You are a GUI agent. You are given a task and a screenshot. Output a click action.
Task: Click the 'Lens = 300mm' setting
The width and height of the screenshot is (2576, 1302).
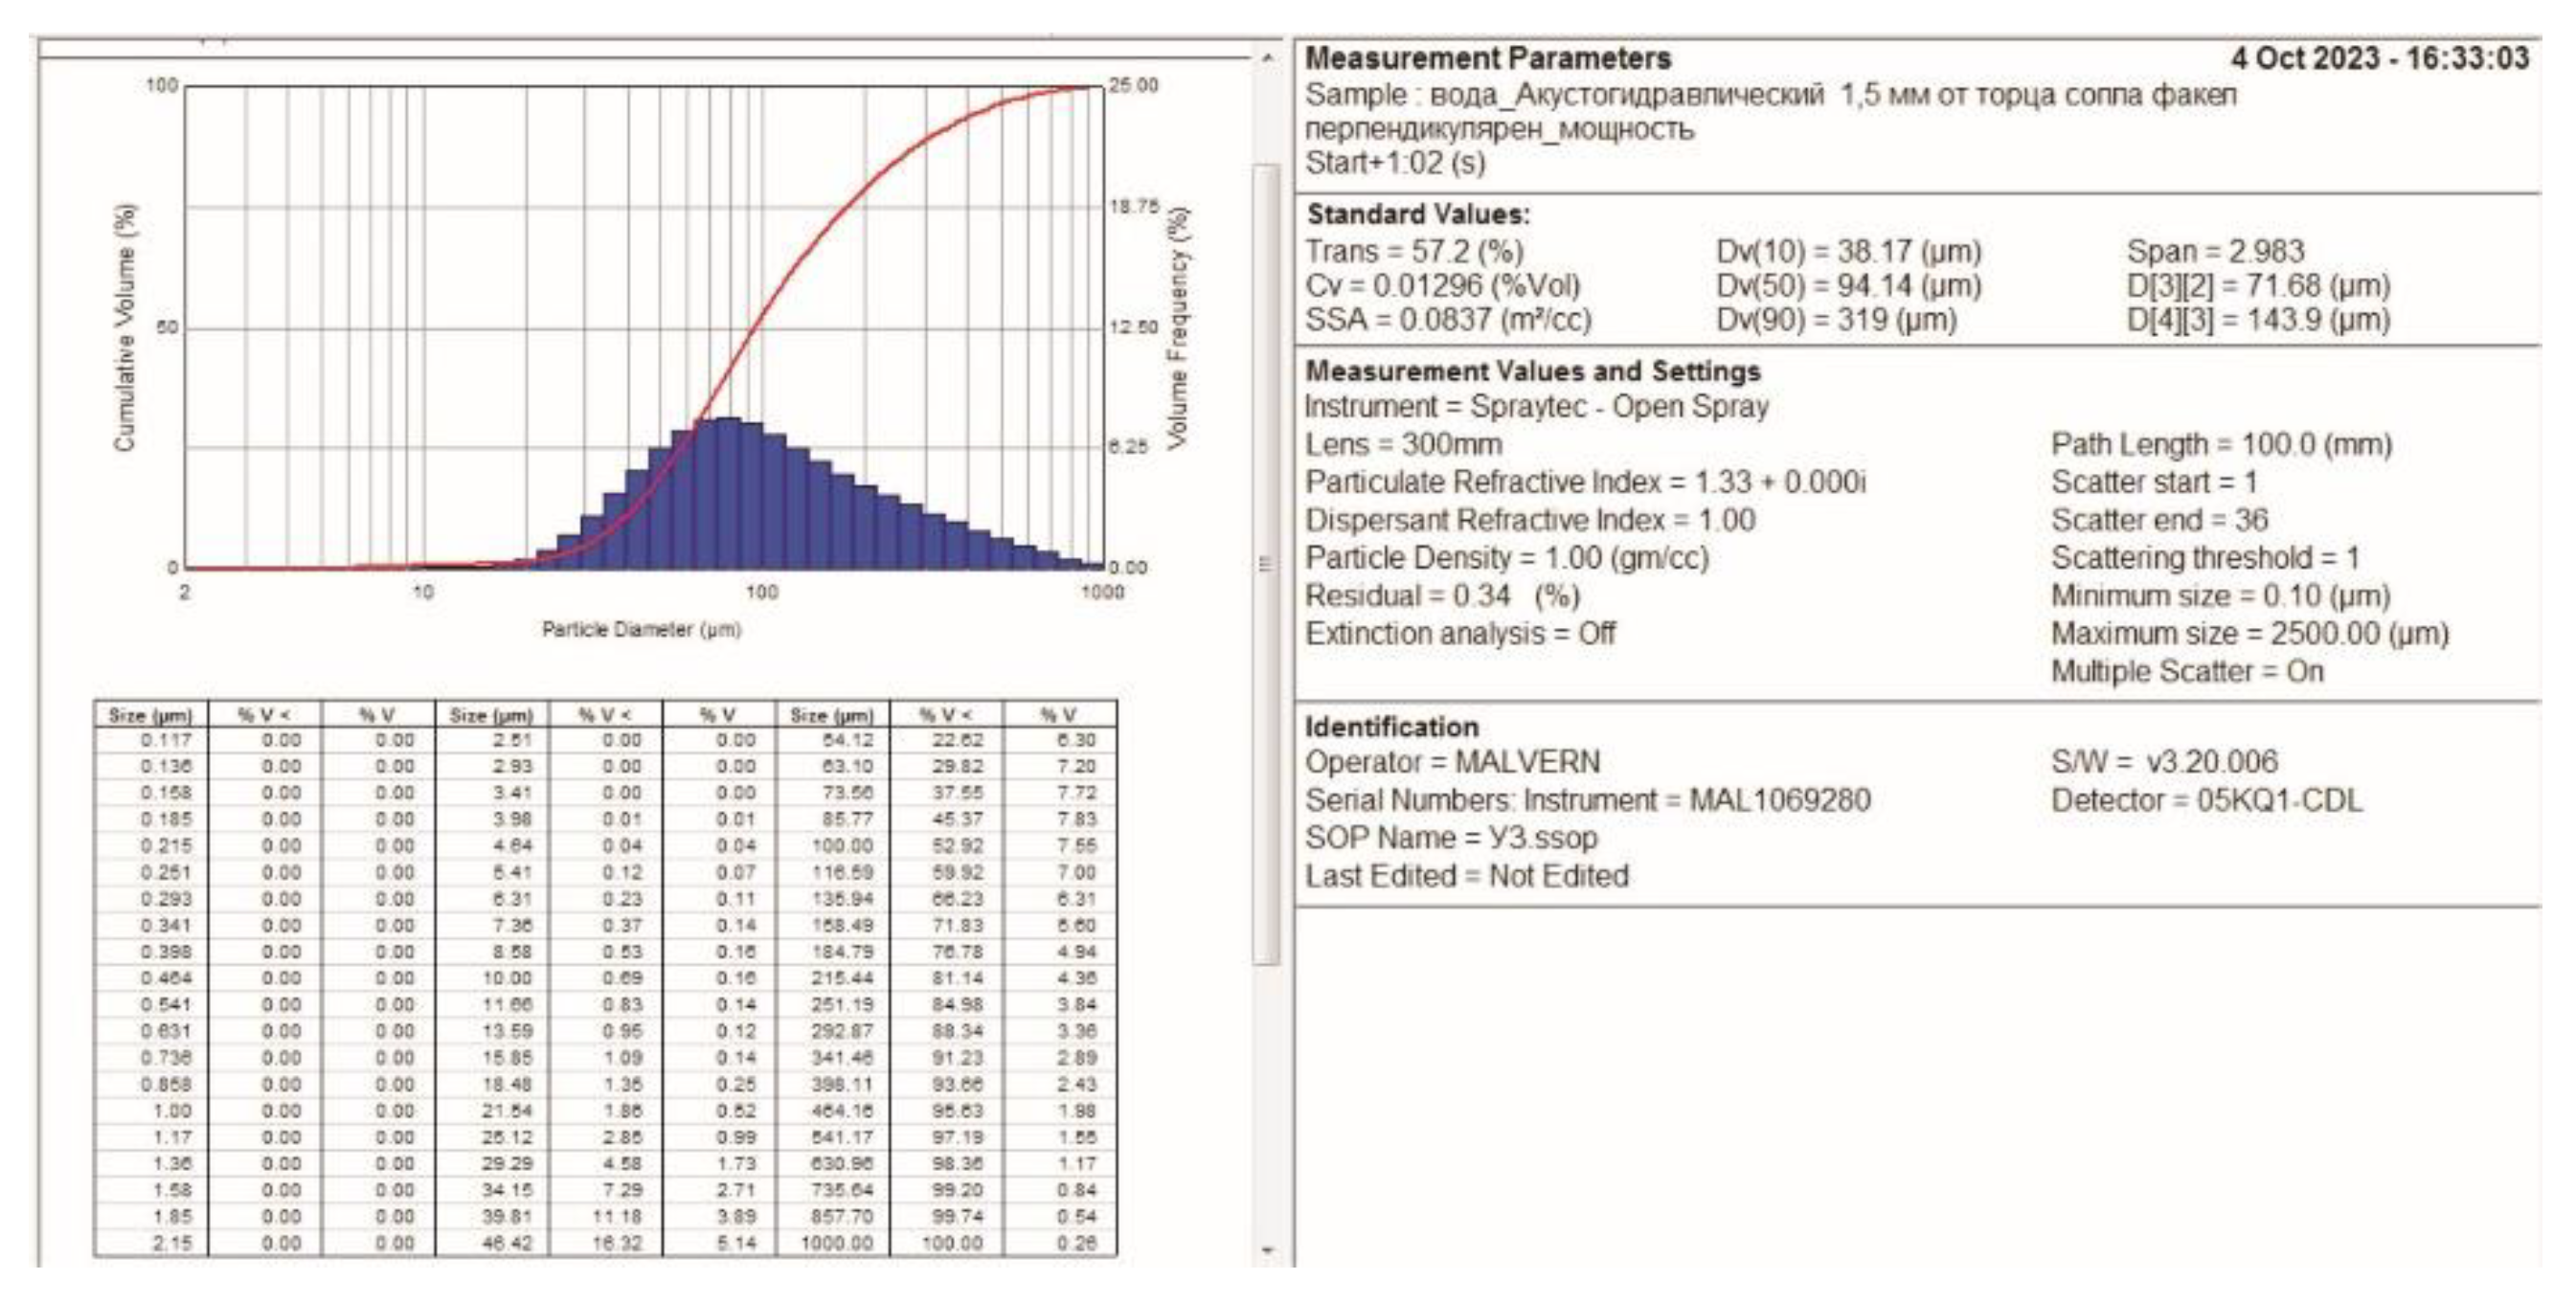click(1402, 444)
